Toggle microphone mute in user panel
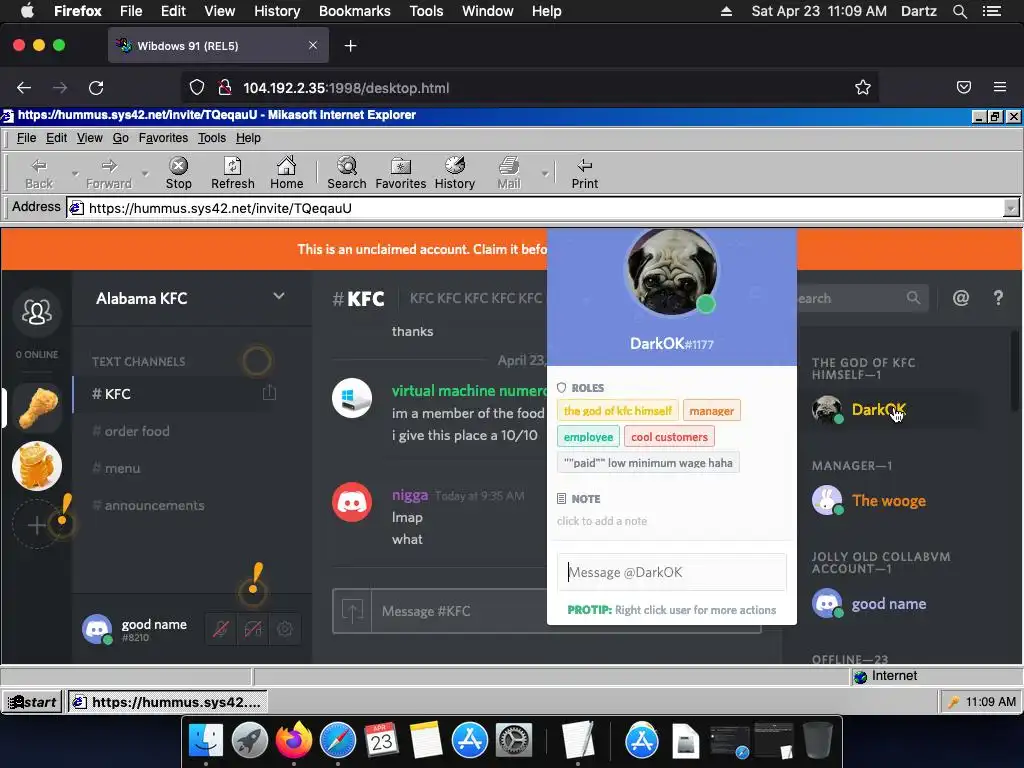 [221, 629]
